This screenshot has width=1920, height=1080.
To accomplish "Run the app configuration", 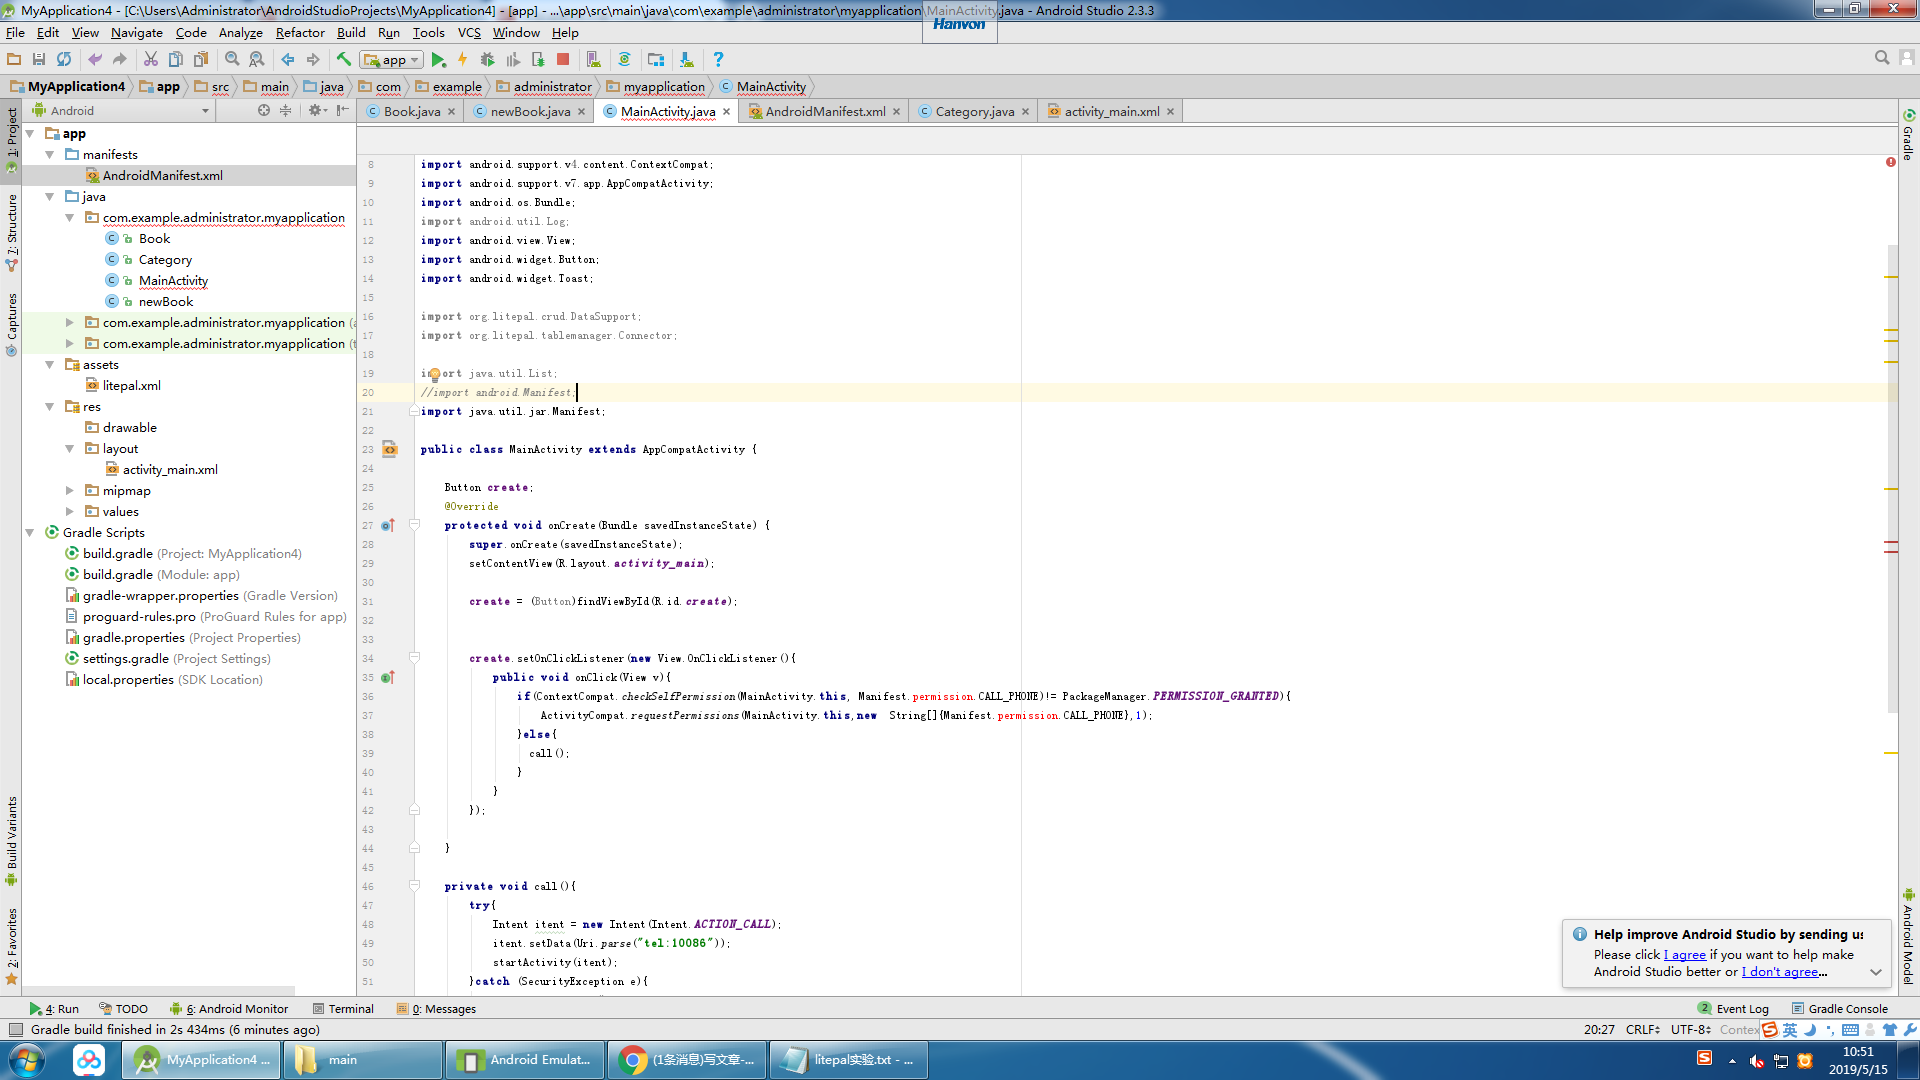I will click(x=439, y=59).
